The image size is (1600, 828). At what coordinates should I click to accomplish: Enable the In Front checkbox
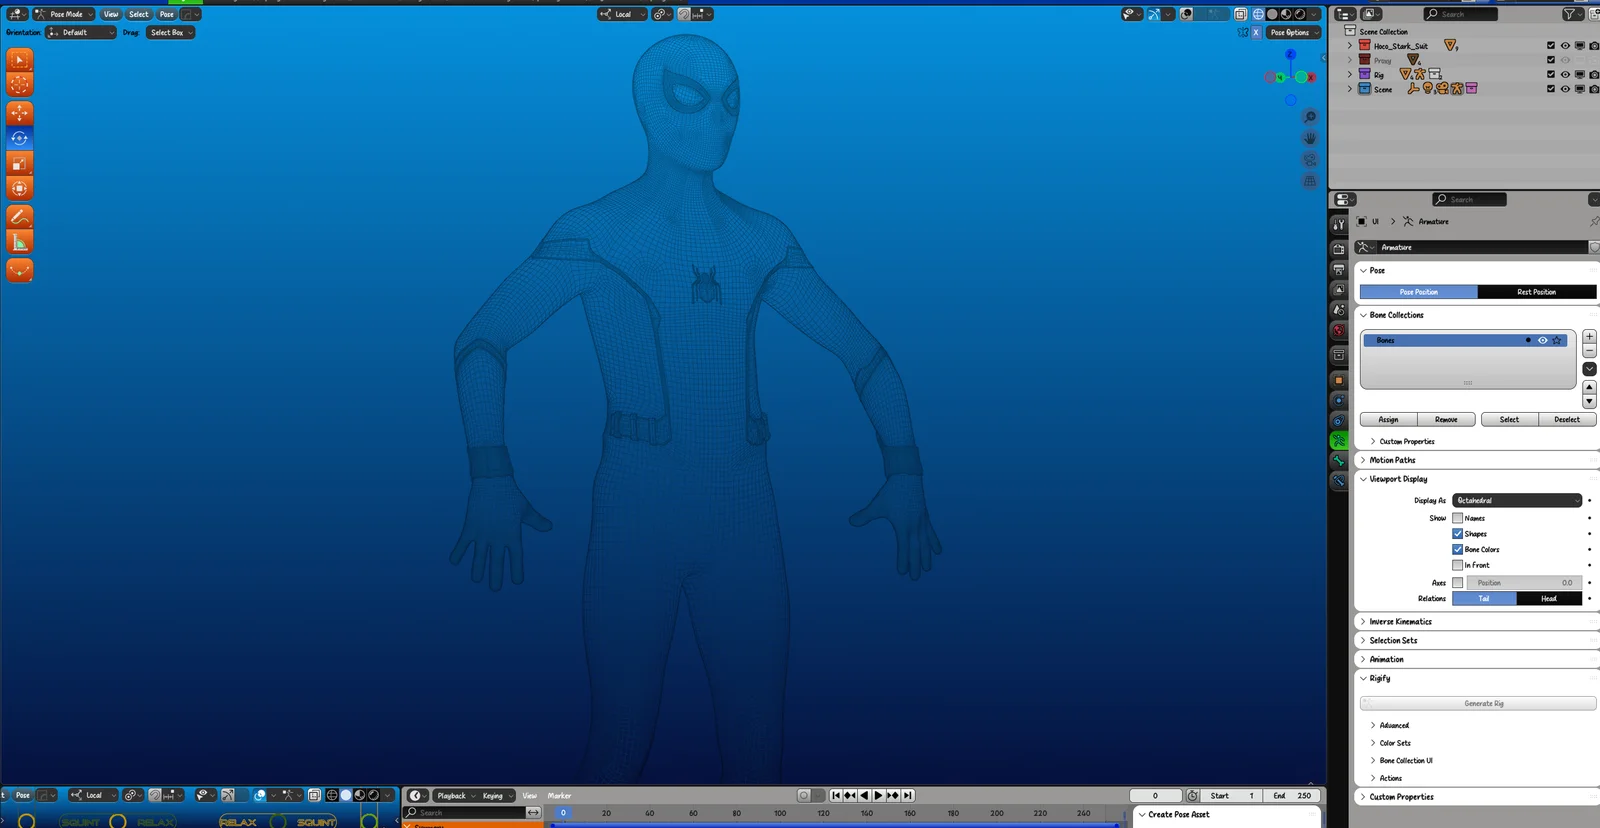[x=1457, y=565]
